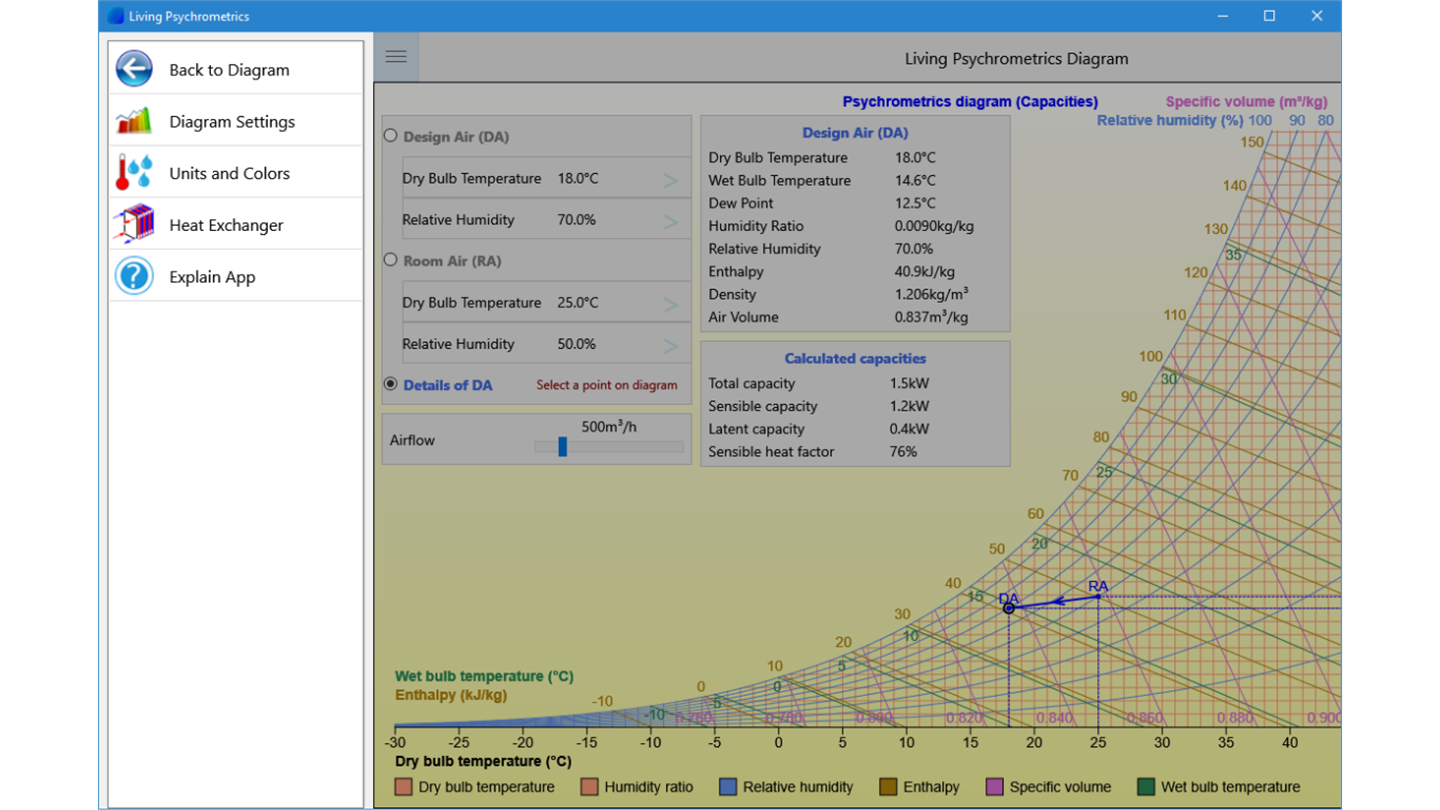The height and width of the screenshot is (810, 1440).
Task: Click the Relative humidity legend color swatch
Action: pos(728,787)
